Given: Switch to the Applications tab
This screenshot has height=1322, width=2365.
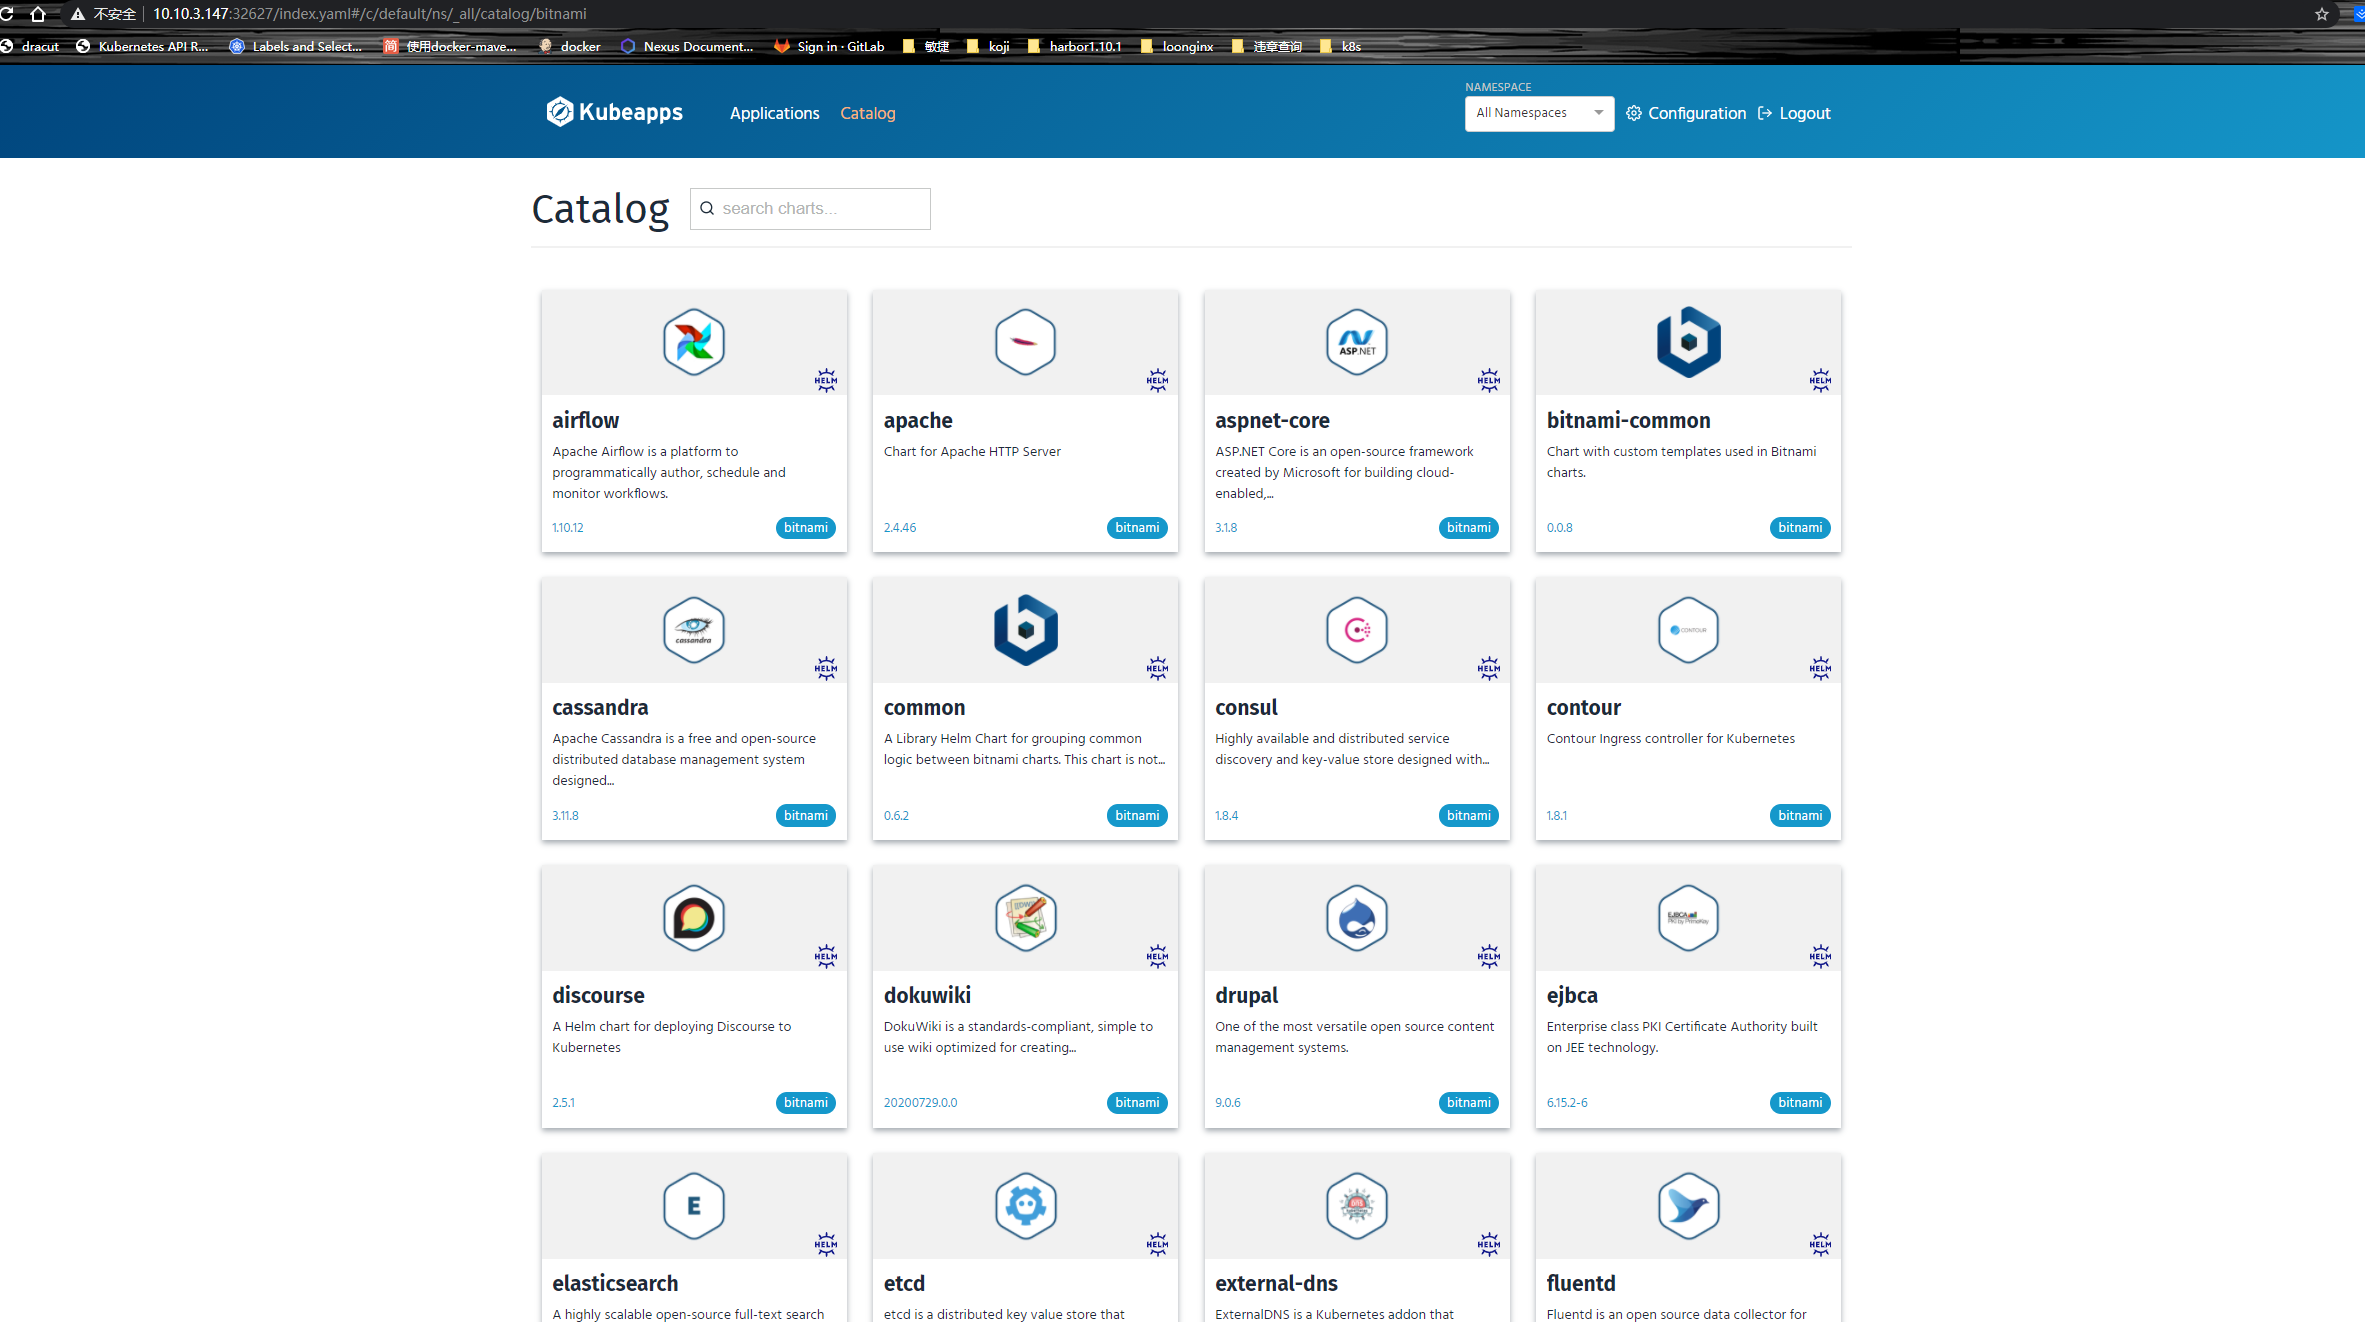Looking at the screenshot, I should click(774, 113).
